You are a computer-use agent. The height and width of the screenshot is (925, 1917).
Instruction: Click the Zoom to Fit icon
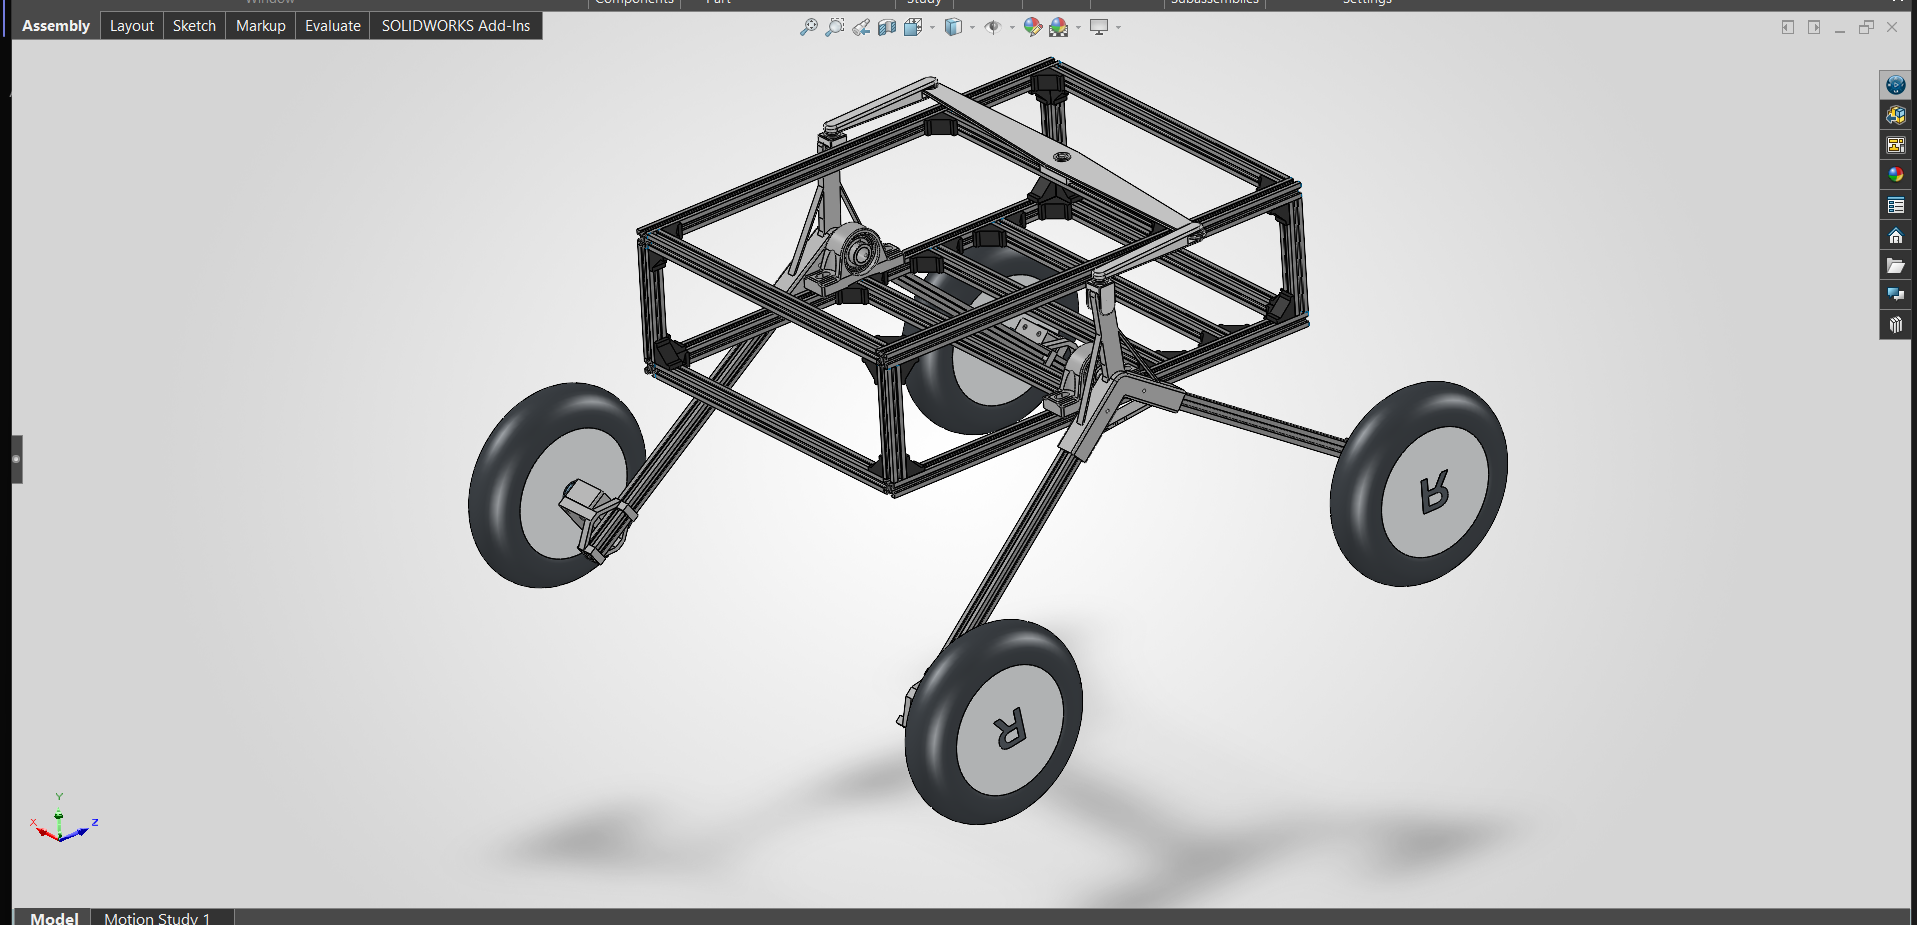coord(809,27)
